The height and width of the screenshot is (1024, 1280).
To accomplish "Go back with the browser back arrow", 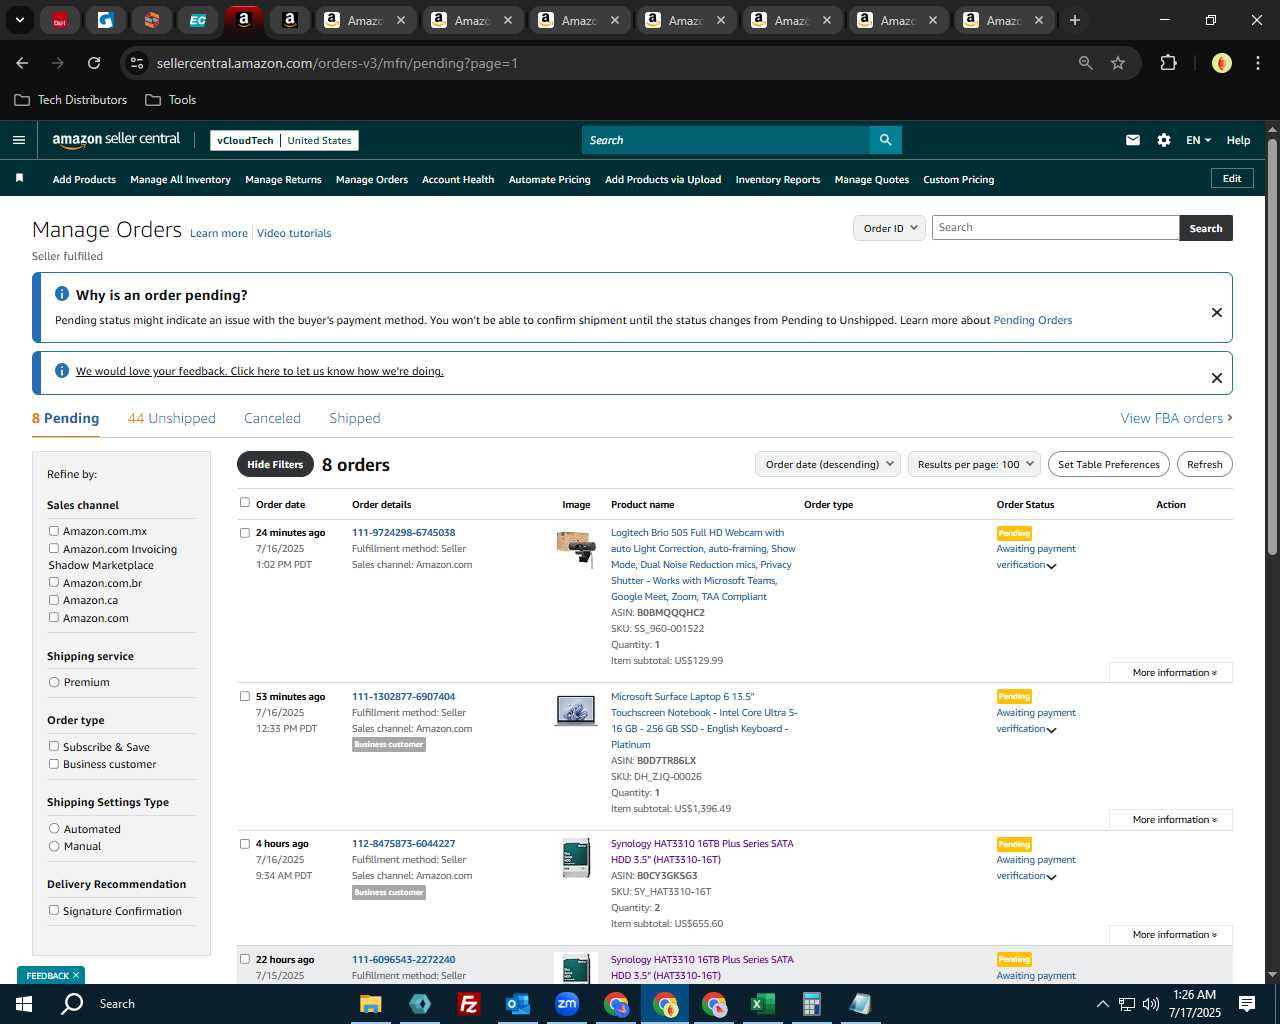I will 22,63.
